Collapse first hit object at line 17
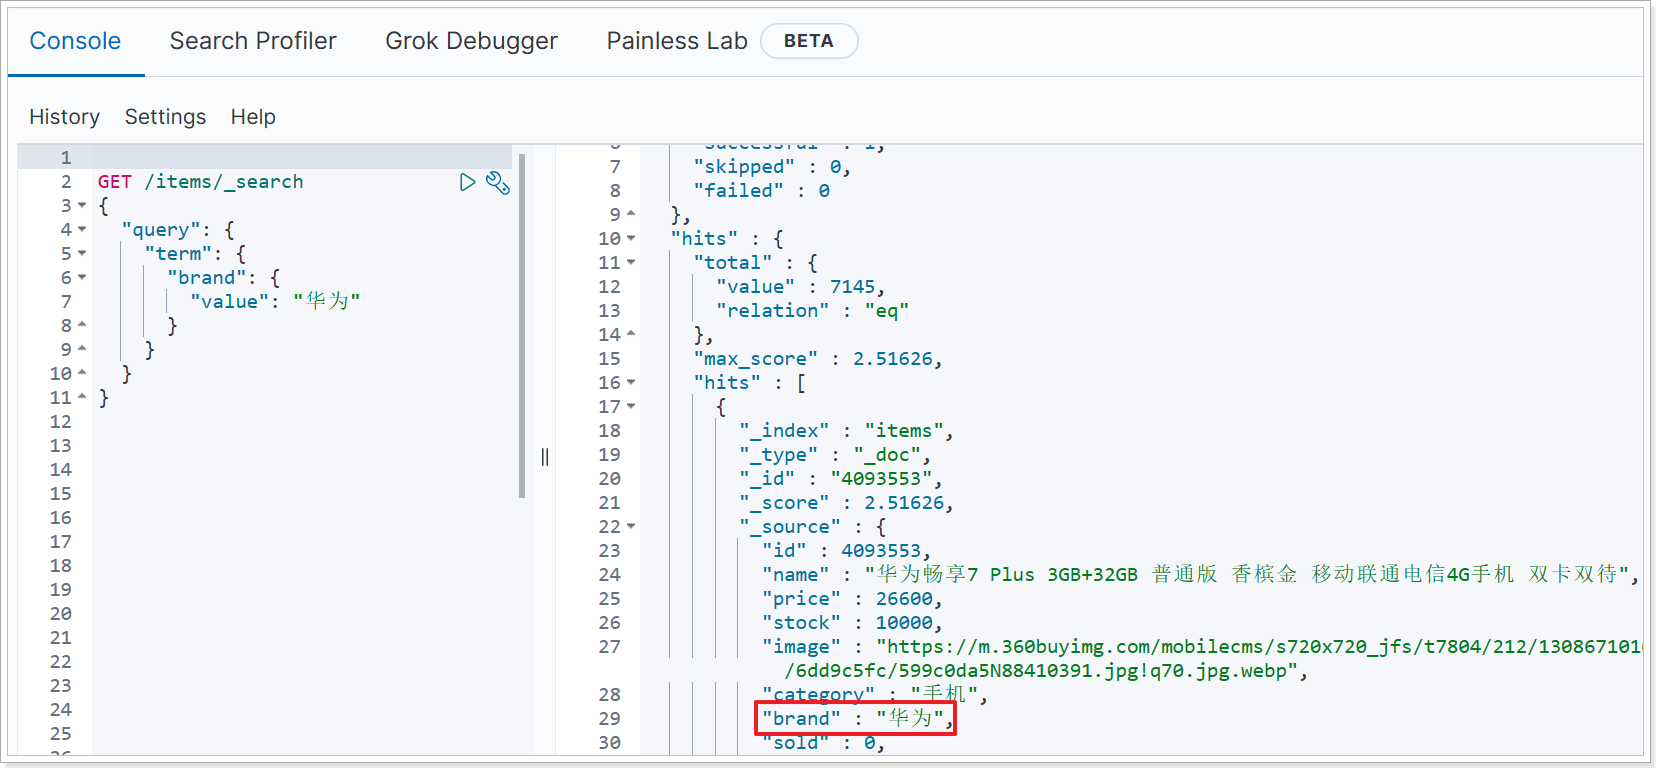The image size is (1656, 768). pos(631,406)
